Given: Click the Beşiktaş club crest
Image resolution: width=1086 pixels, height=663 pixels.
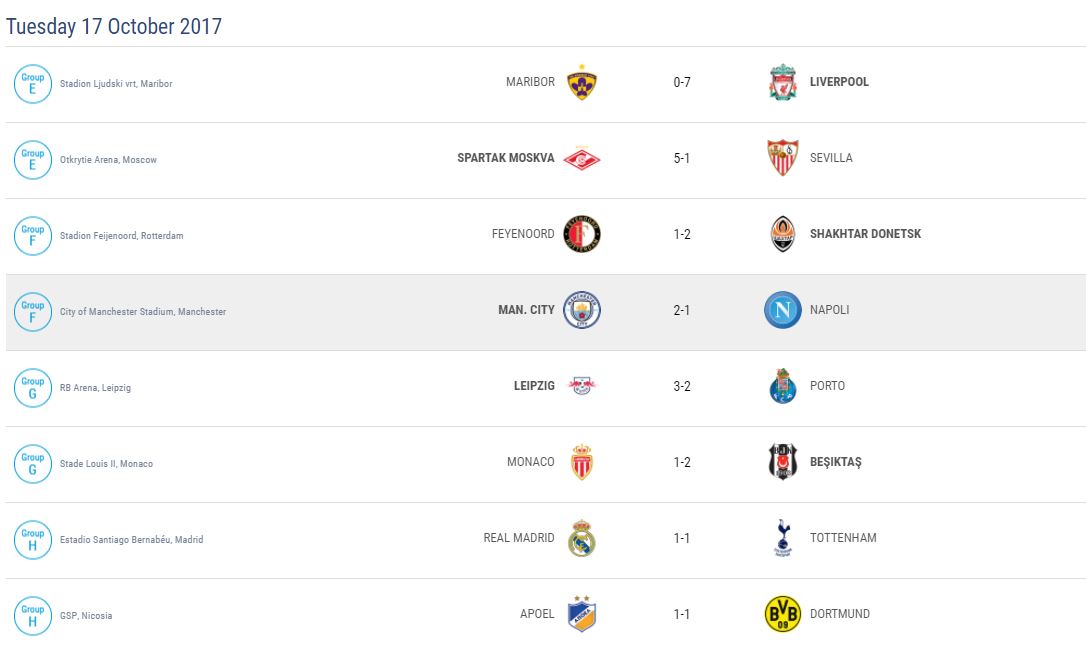Looking at the screenshot, I should pyautogui.click(x=783, y=462).
